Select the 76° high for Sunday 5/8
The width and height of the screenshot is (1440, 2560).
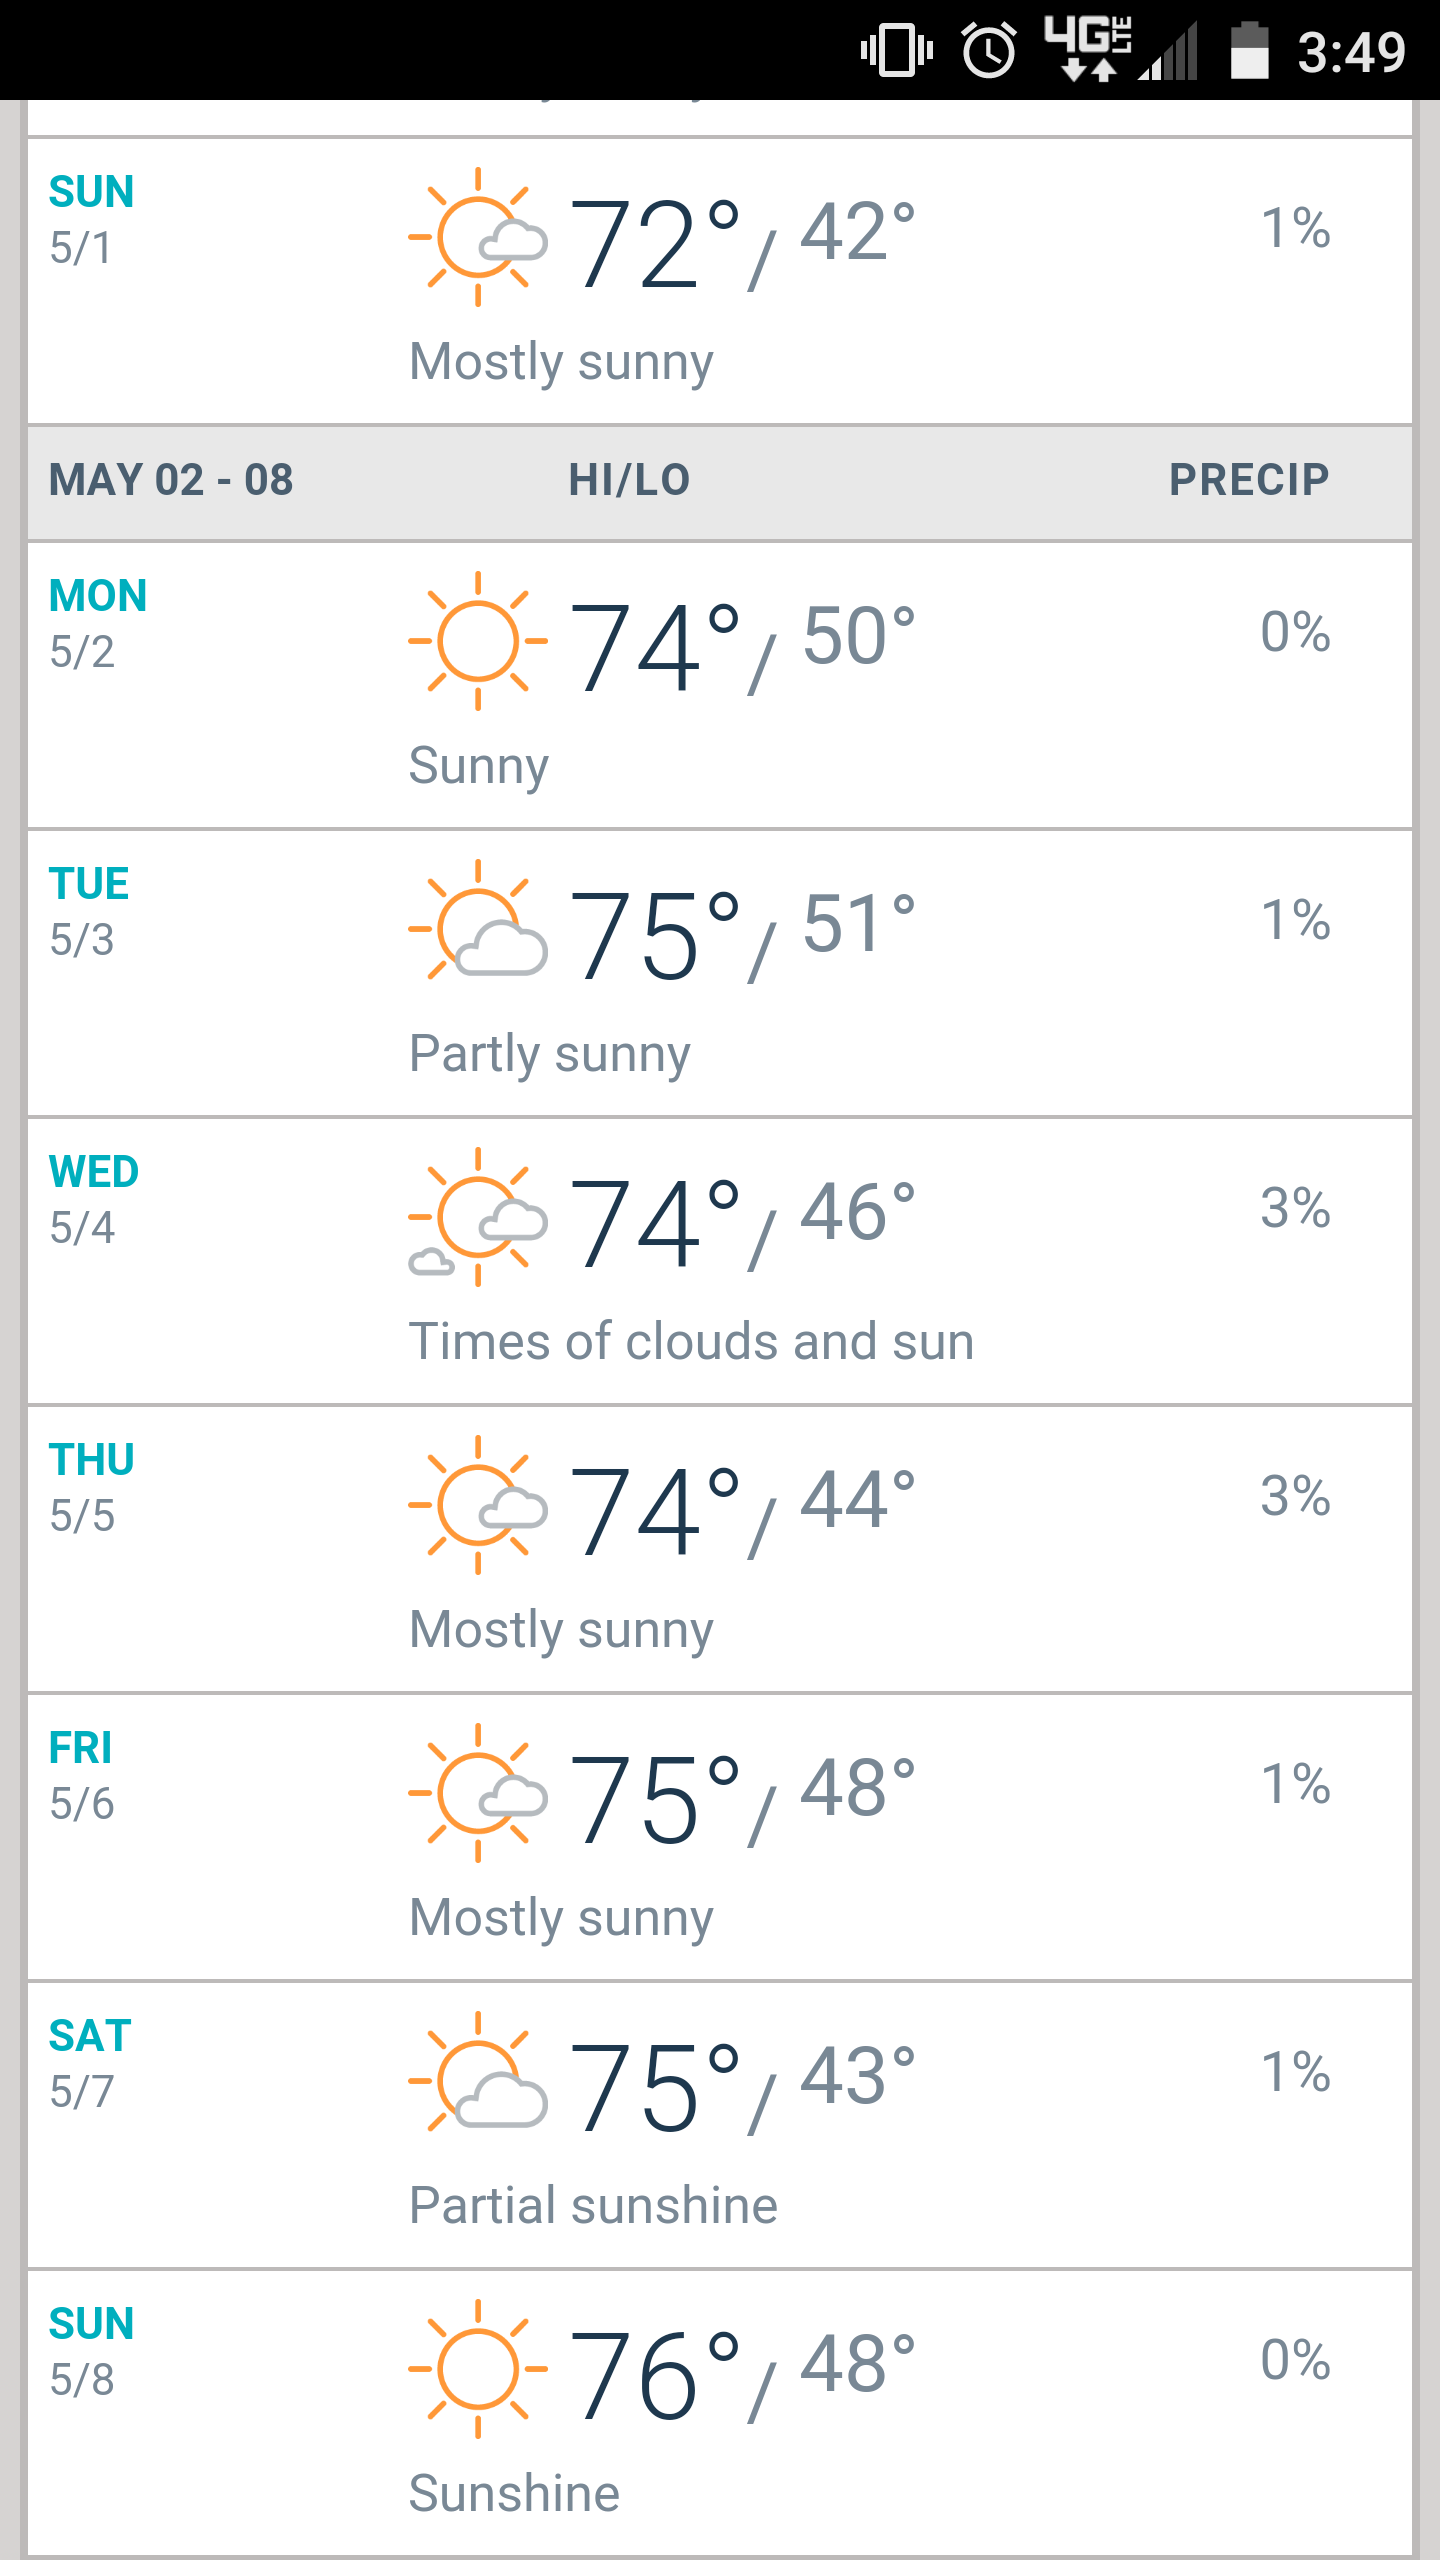(654, 2376)
